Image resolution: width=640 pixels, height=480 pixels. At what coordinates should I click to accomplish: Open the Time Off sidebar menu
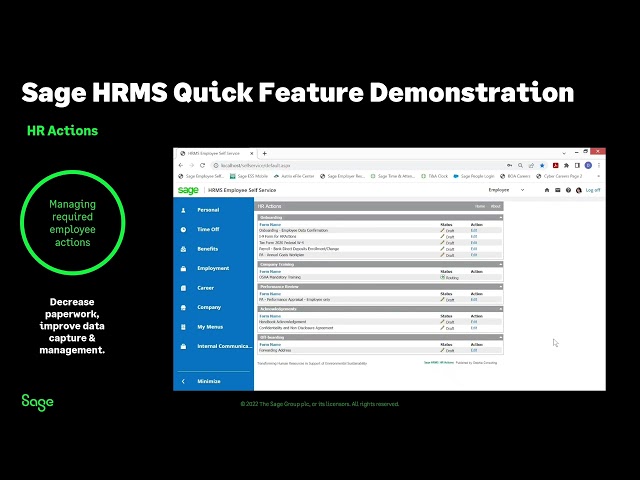coord(208,229)
